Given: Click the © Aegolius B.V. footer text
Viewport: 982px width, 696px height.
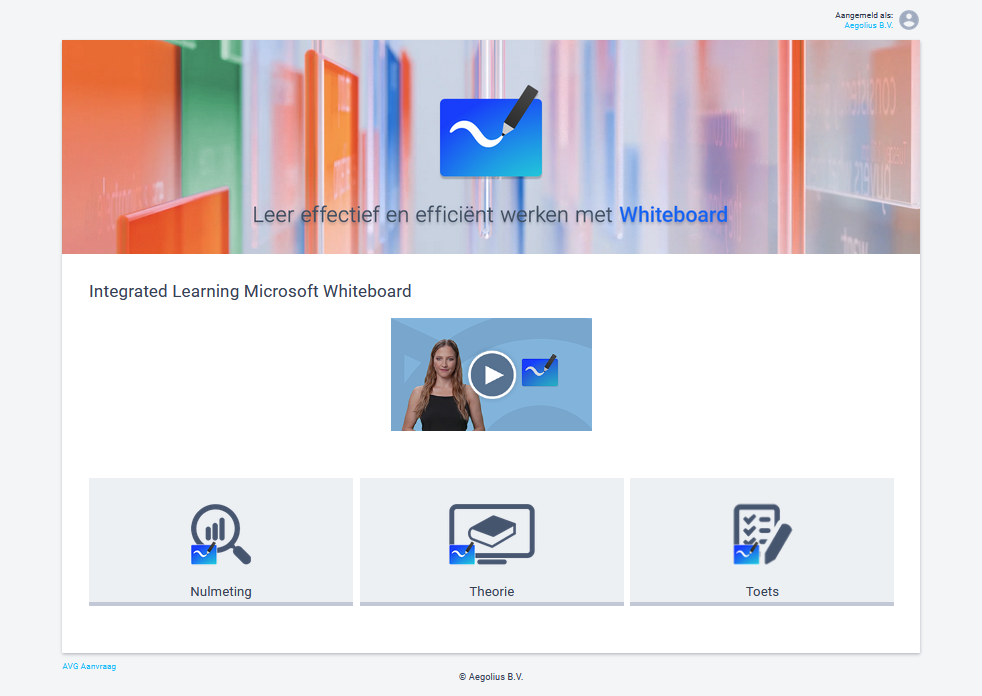Looking at the screenshot, I should click(x=491, y=677).
